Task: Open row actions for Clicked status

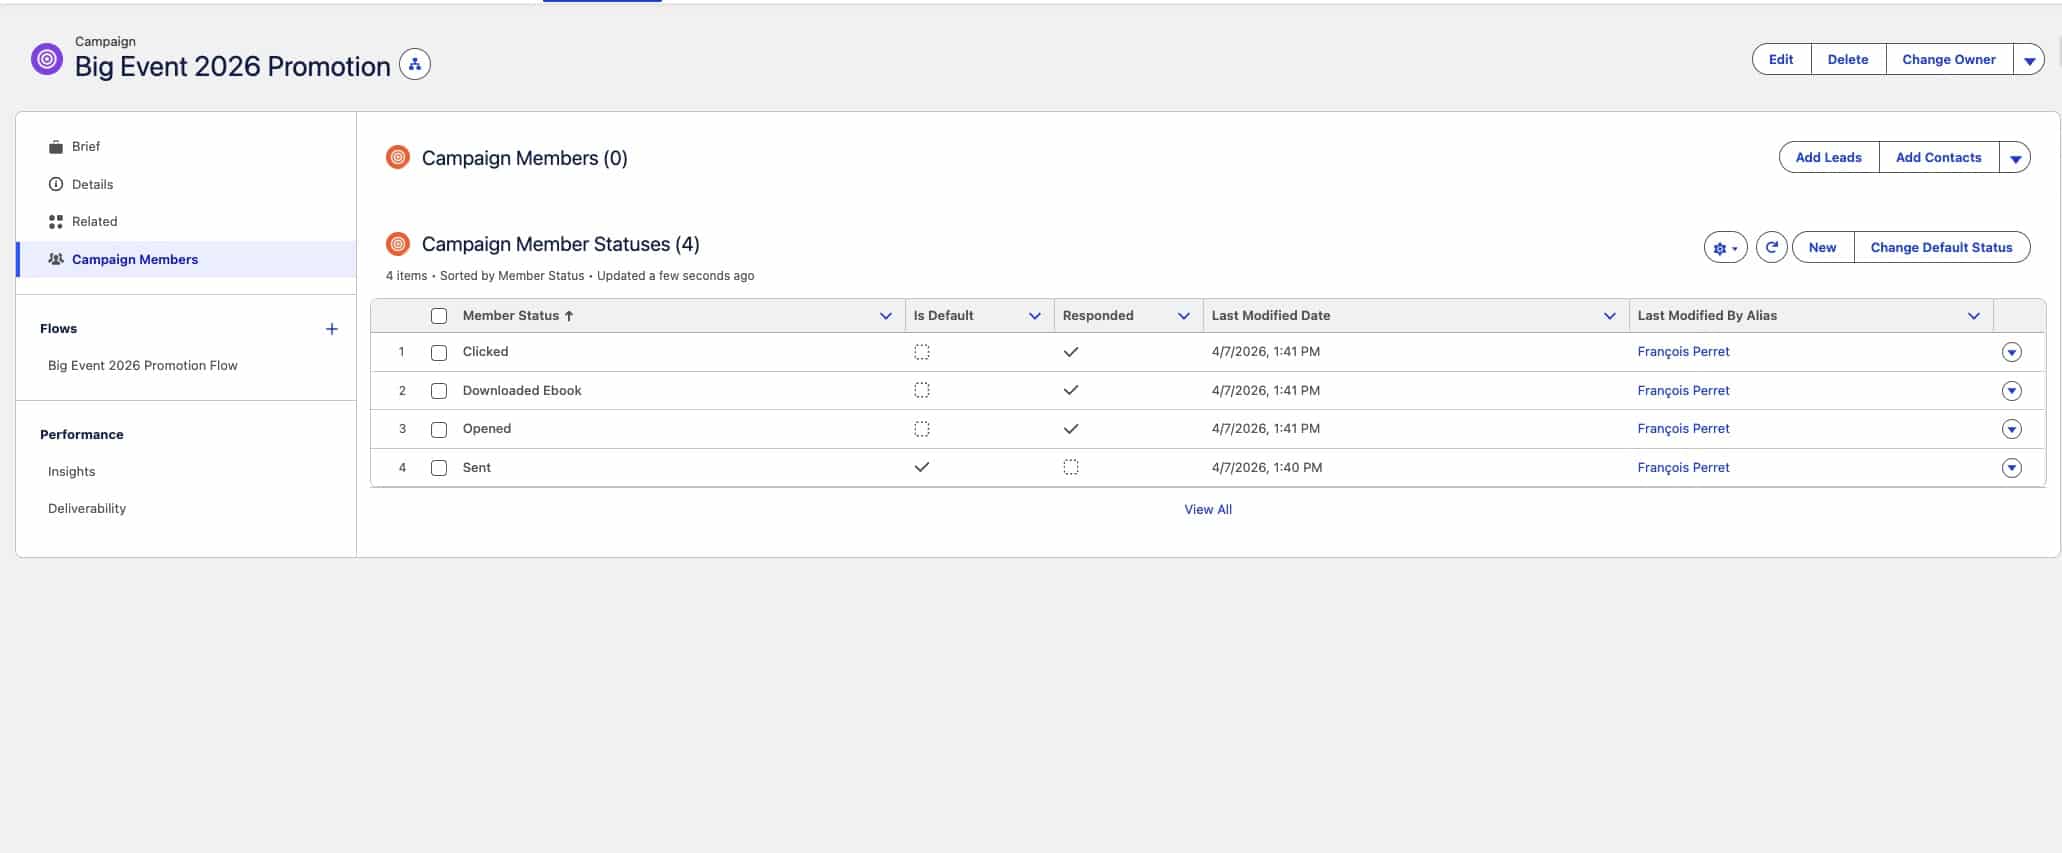Action: (2011, 352)
